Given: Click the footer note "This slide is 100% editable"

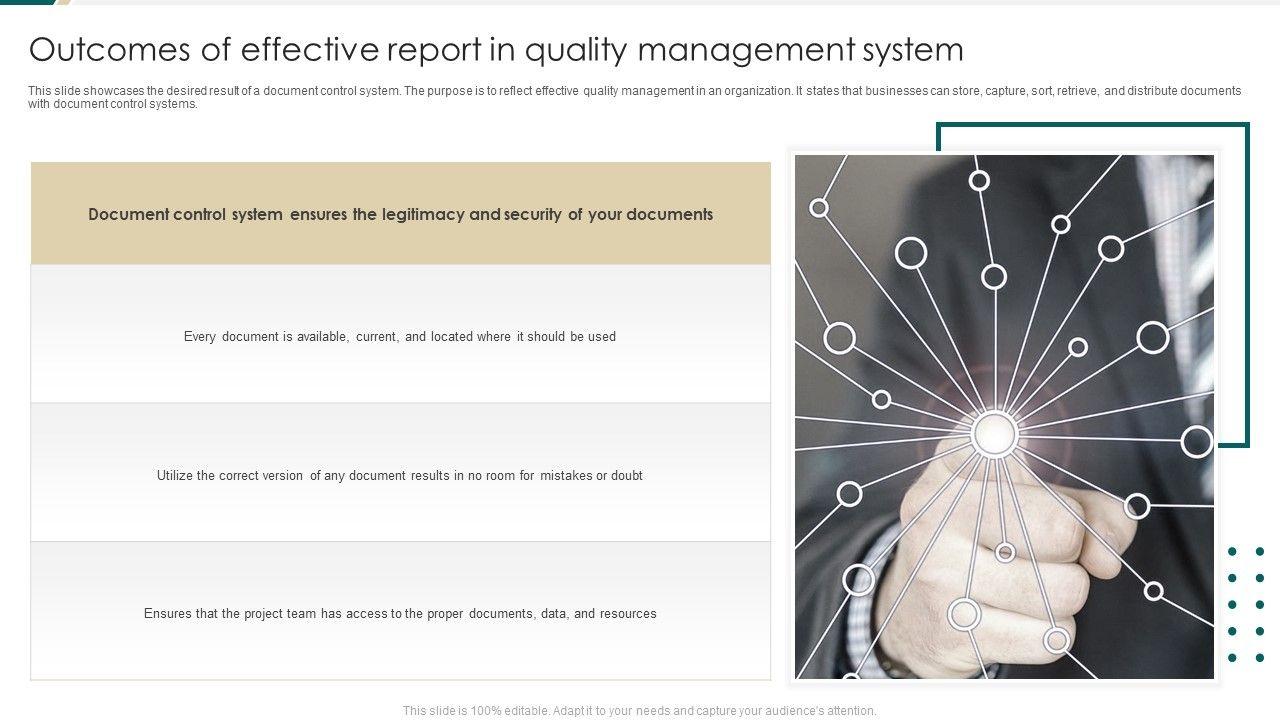Looking at the screenshot, I should [640, 711].
